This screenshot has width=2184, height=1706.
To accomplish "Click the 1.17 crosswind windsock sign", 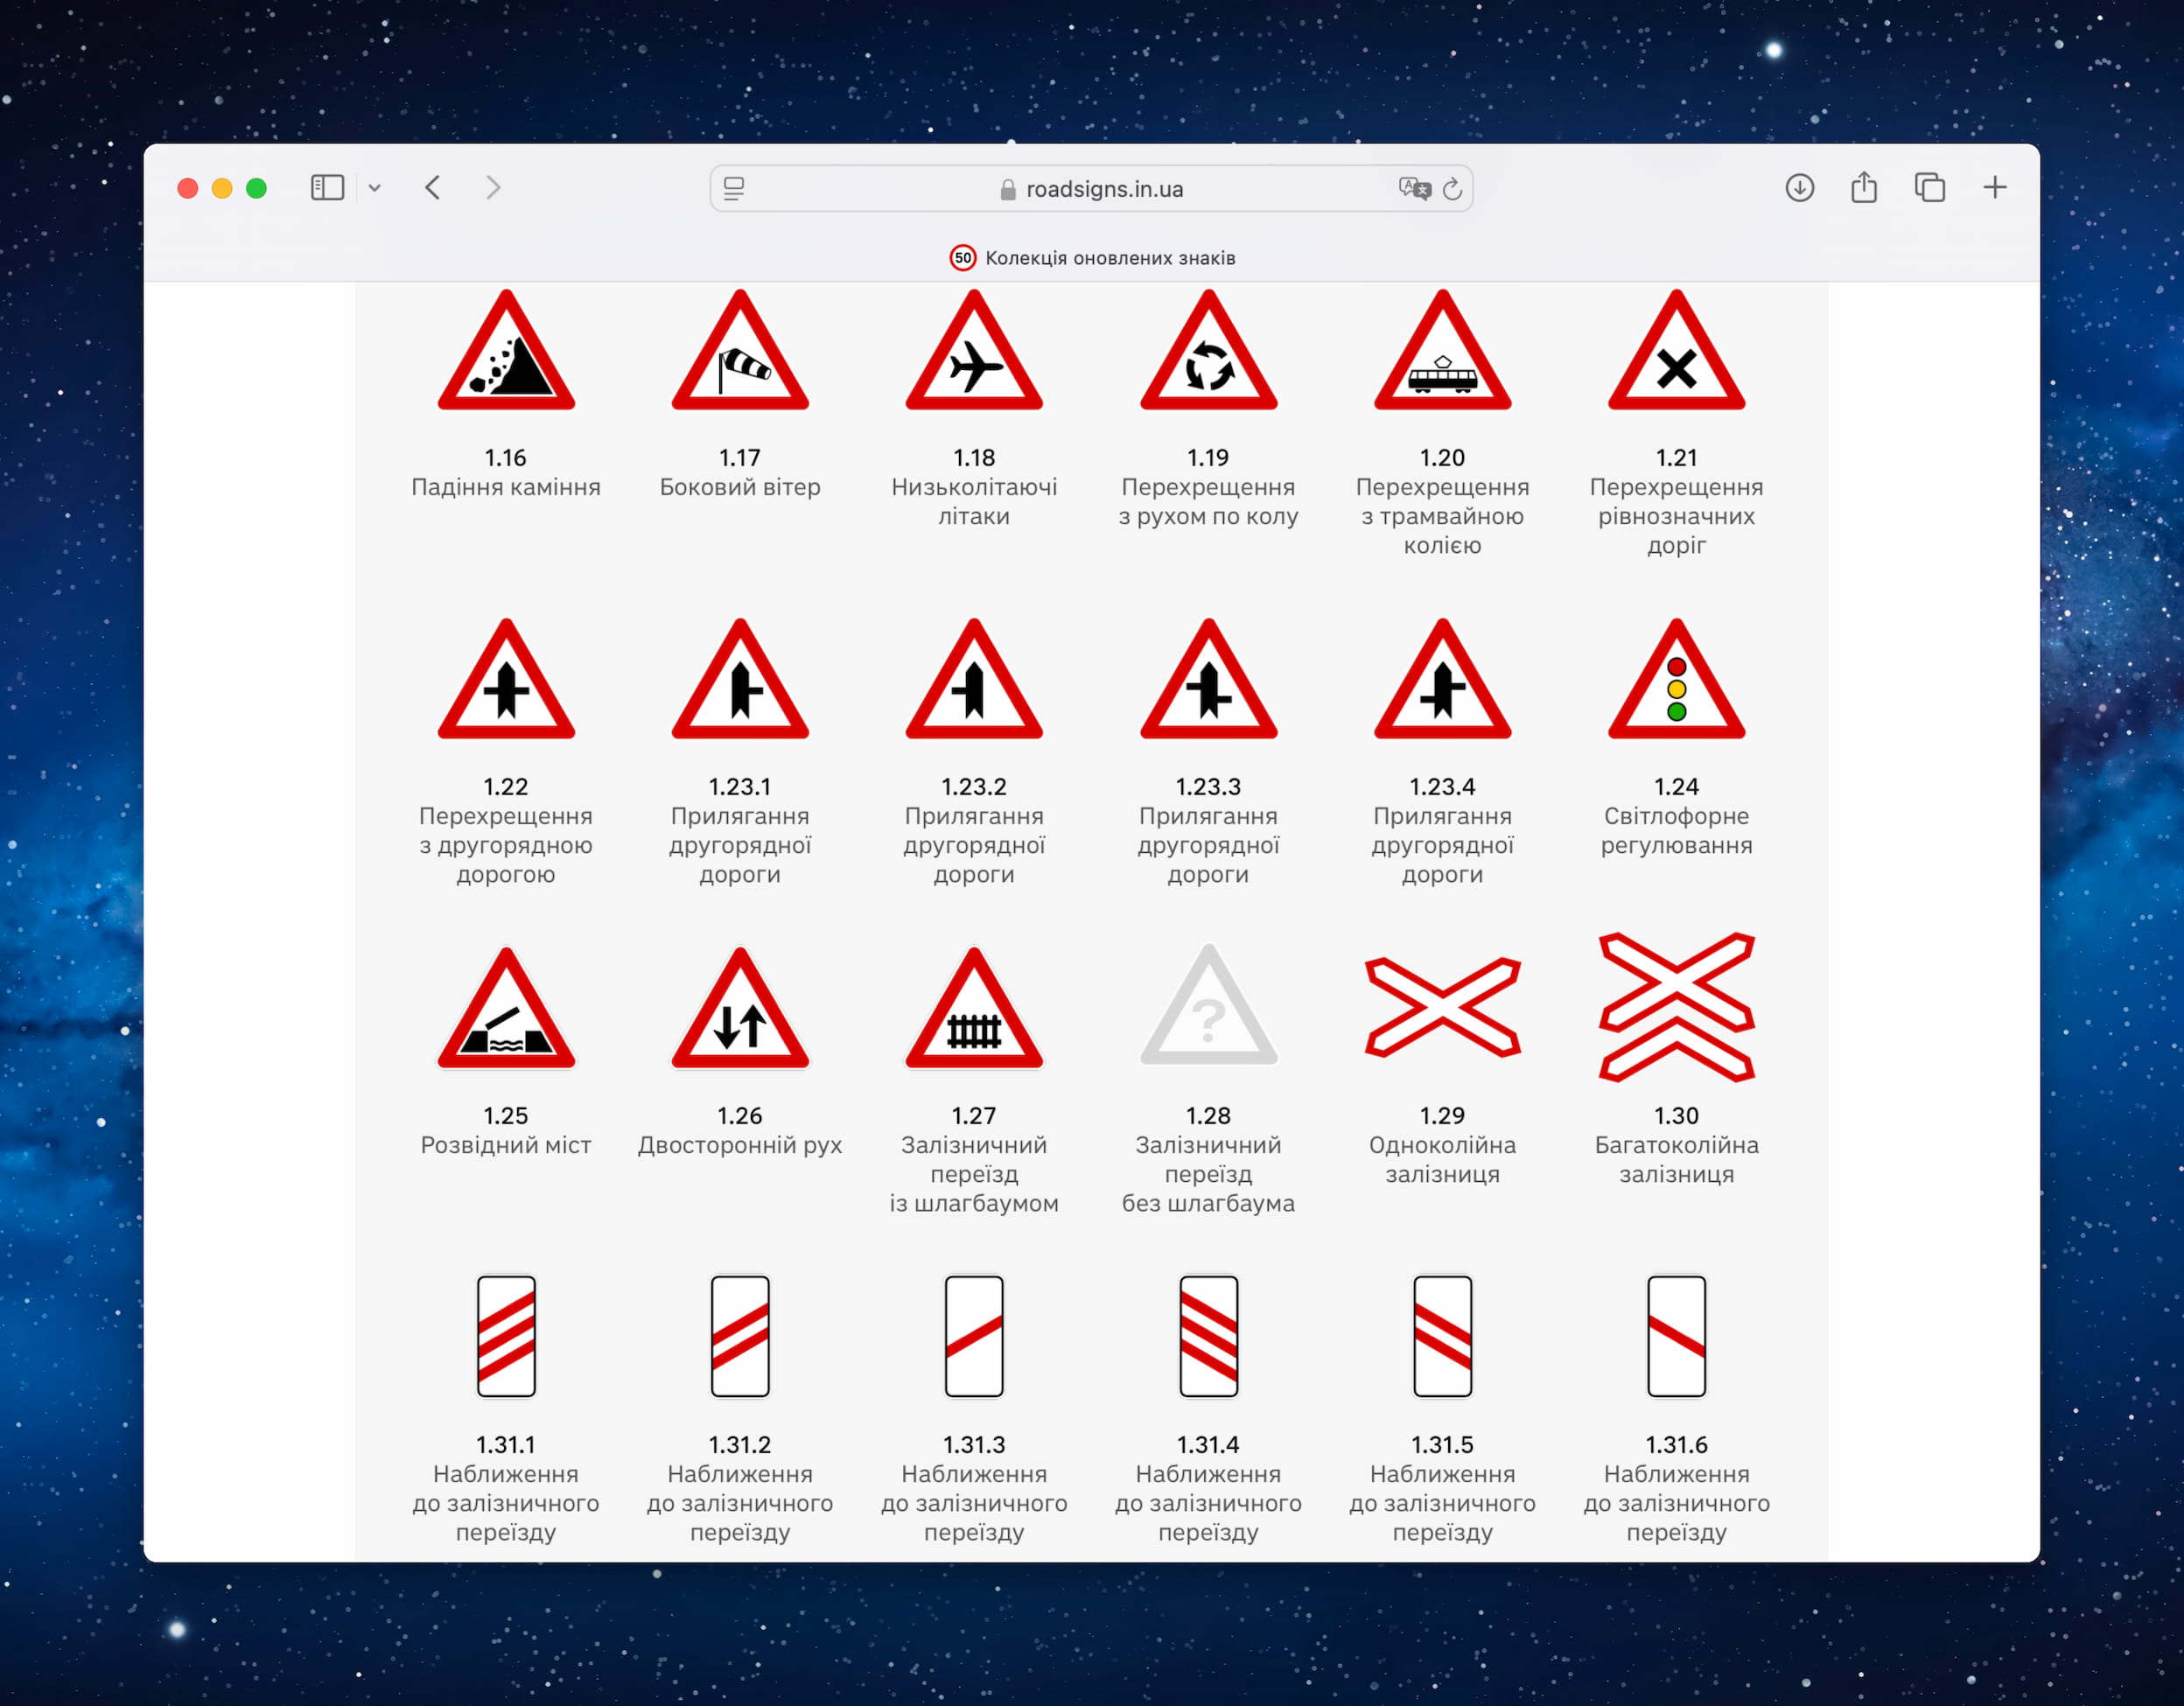I will (740, 350).
